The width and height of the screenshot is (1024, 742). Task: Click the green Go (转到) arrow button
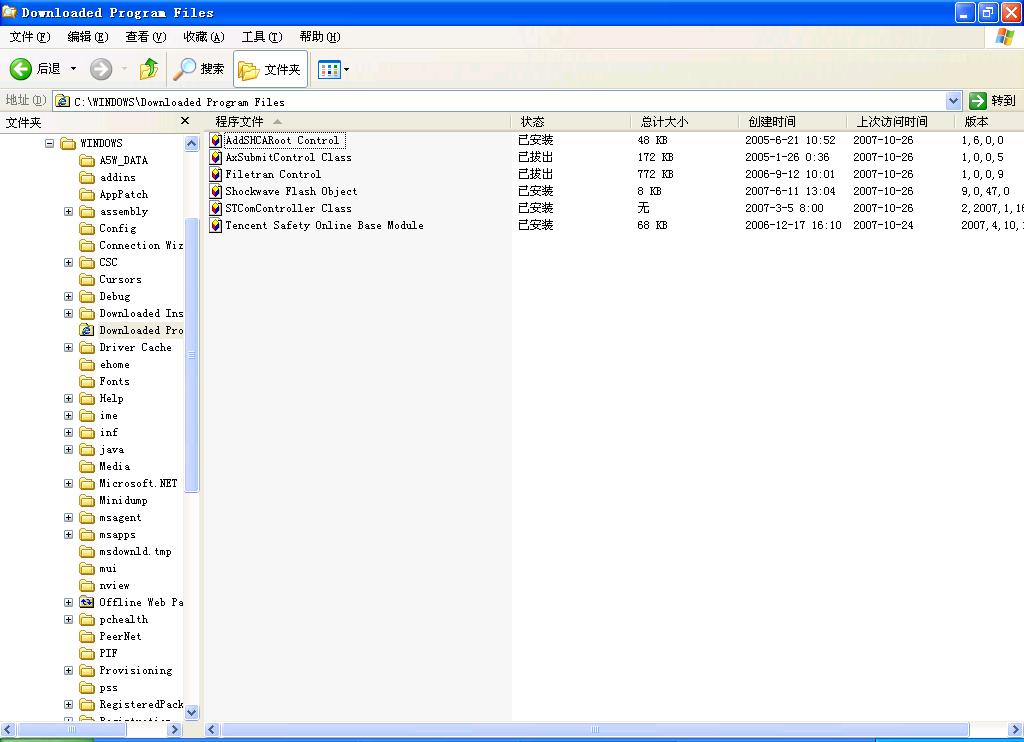click(x=978, y=100)
